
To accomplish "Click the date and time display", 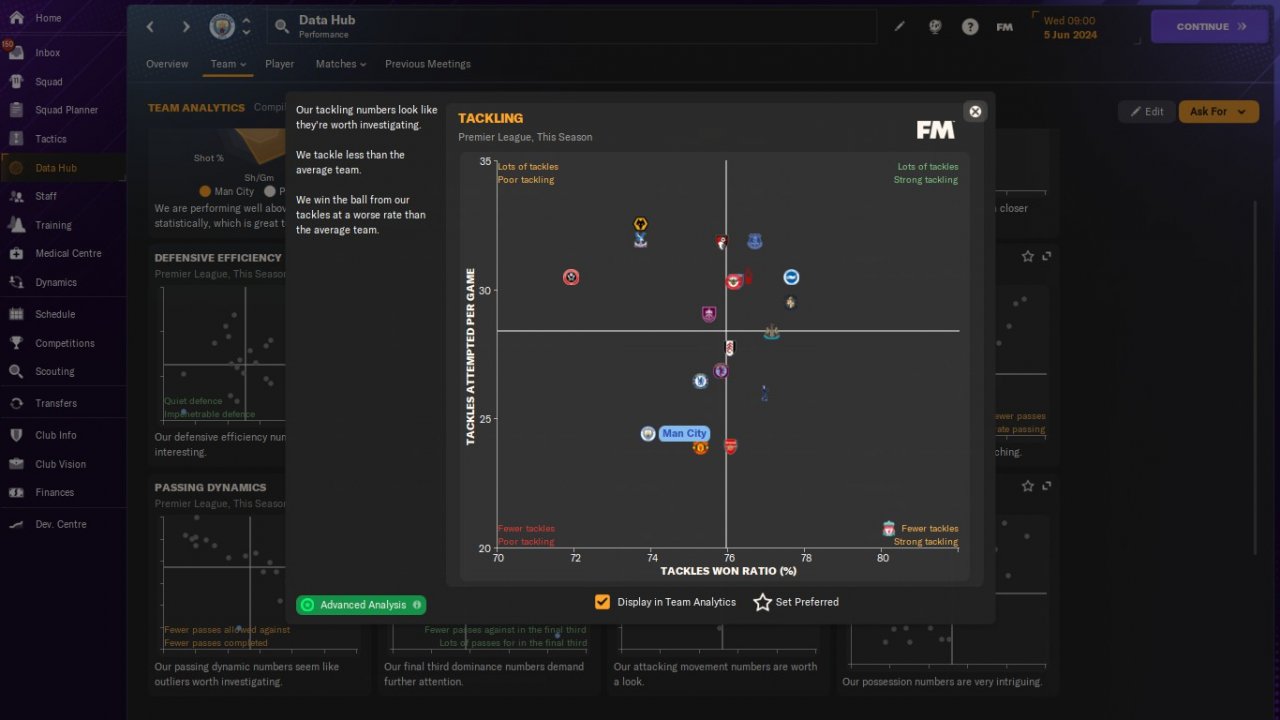I will click(x=1072, y=27).
